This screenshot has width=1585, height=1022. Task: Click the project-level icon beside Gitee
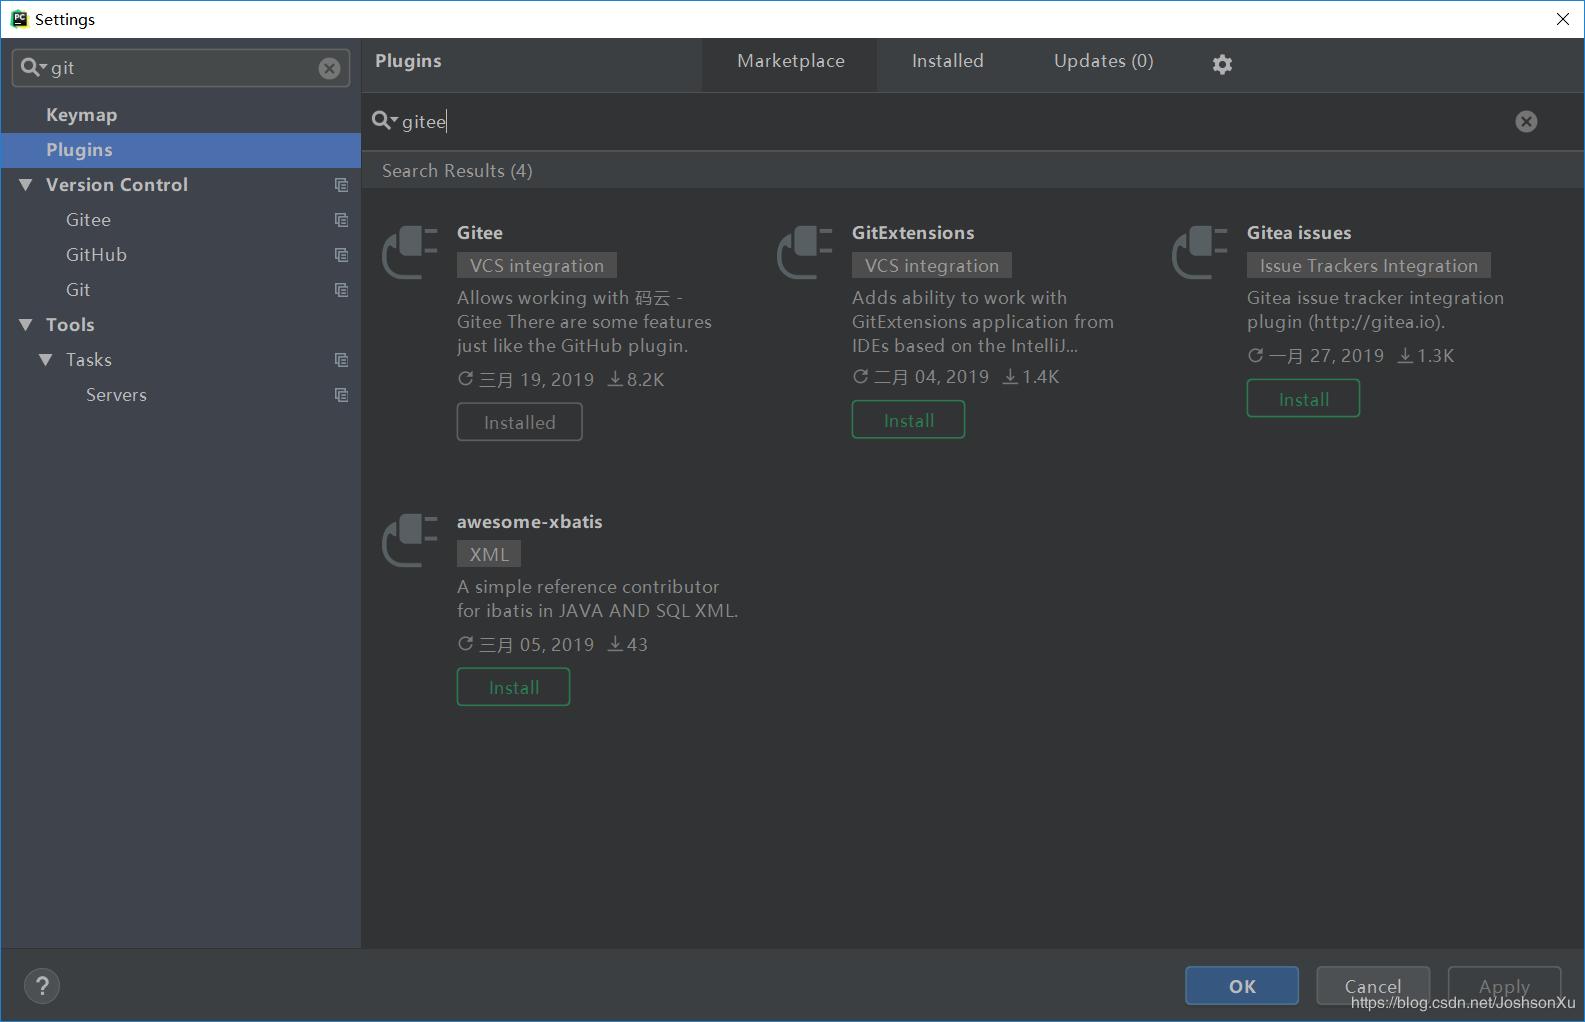pyautogui.click(x=341, y=220)
